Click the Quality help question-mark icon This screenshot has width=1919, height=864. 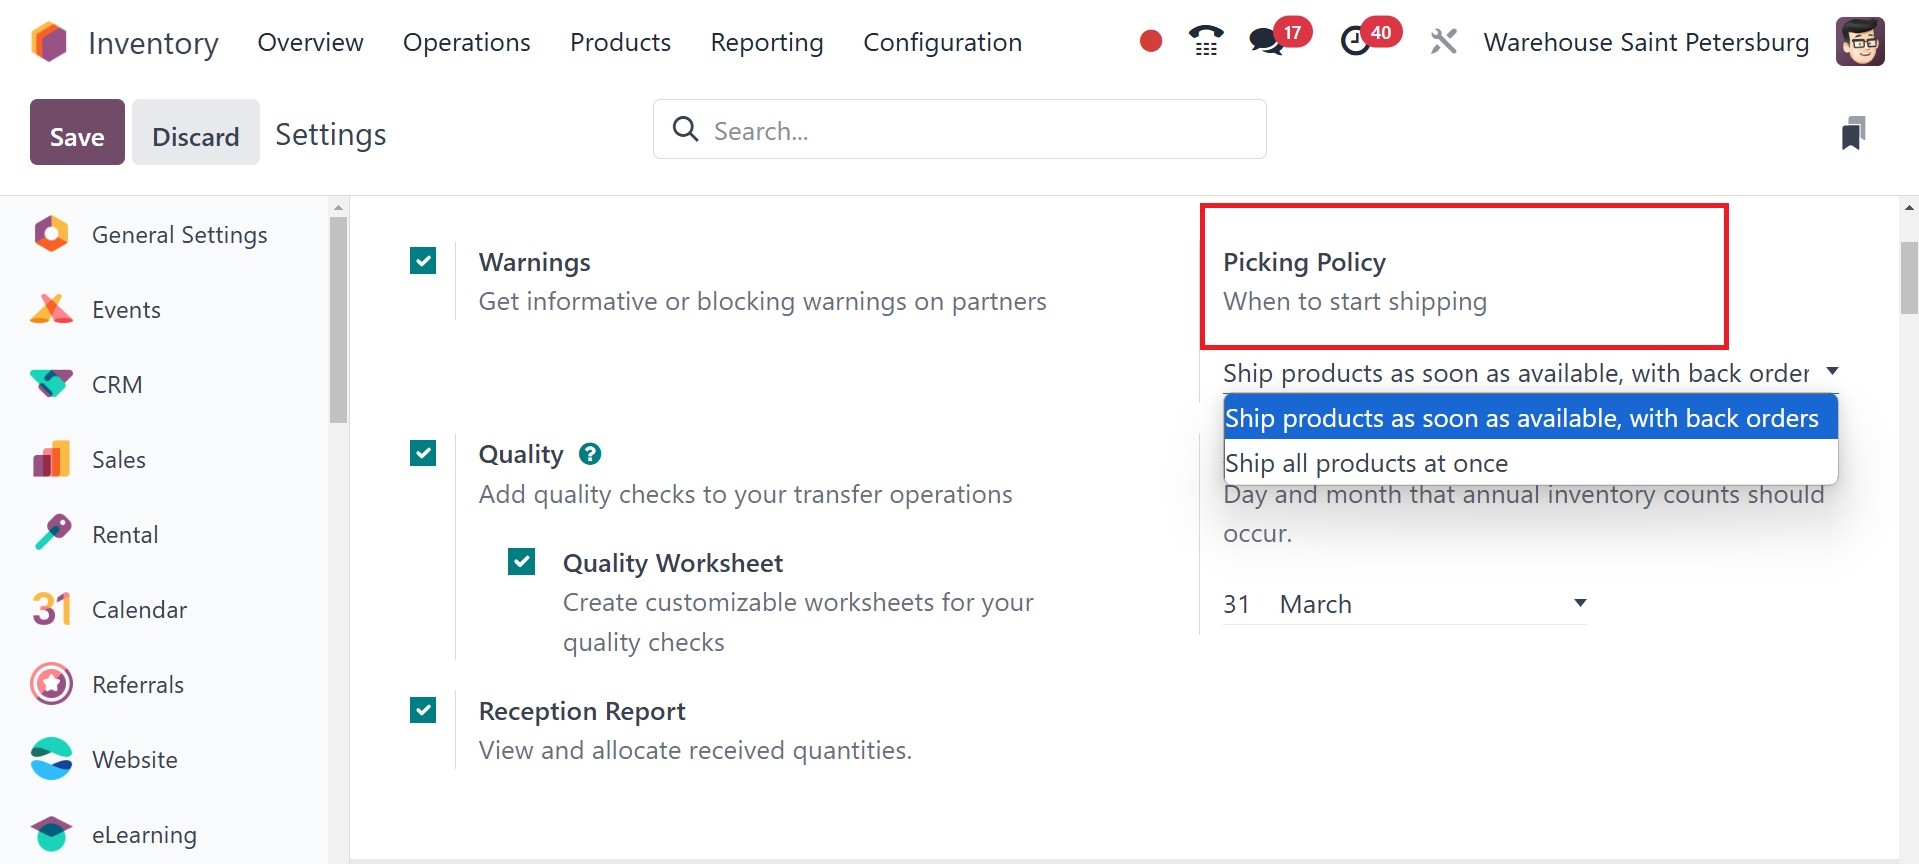click(x=590, y=454)
